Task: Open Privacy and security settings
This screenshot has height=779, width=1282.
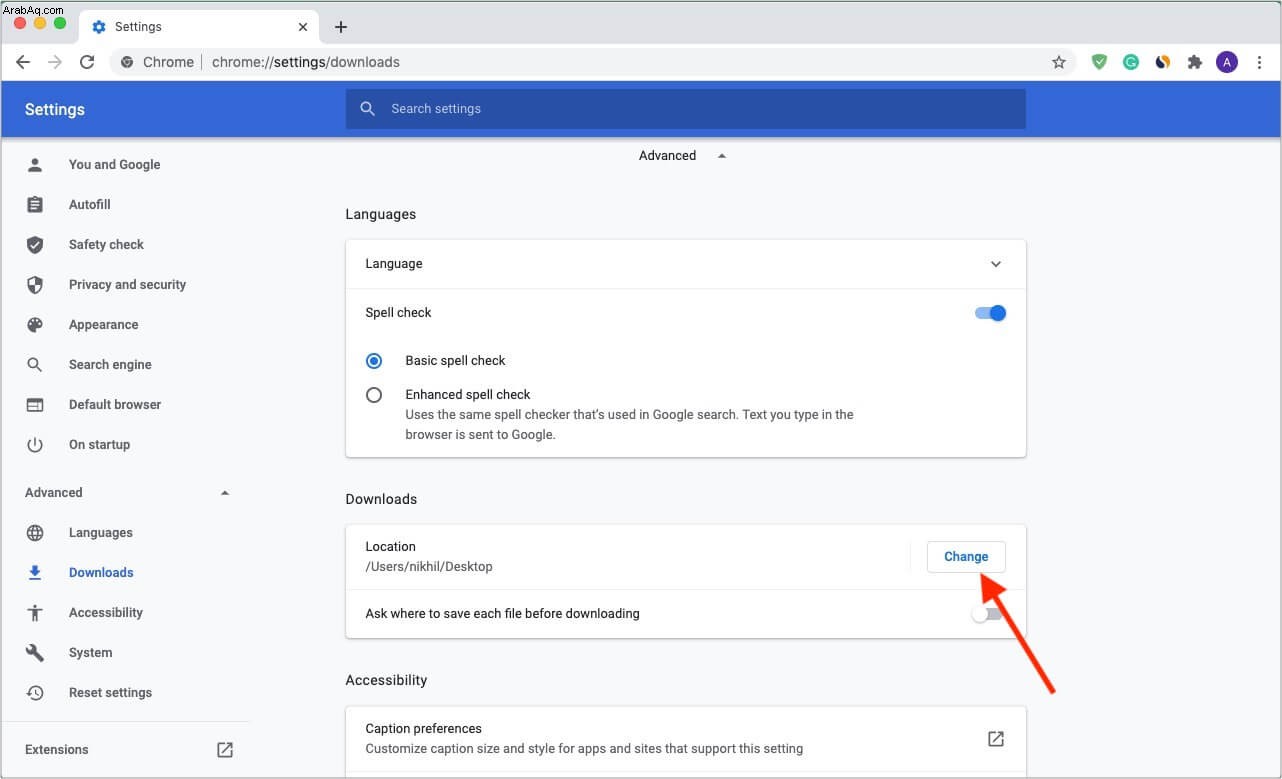Action: [127, 285]
